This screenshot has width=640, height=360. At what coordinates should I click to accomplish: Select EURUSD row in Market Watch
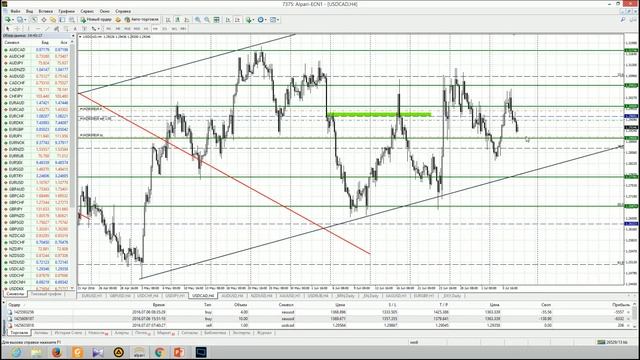pos(36,182)
